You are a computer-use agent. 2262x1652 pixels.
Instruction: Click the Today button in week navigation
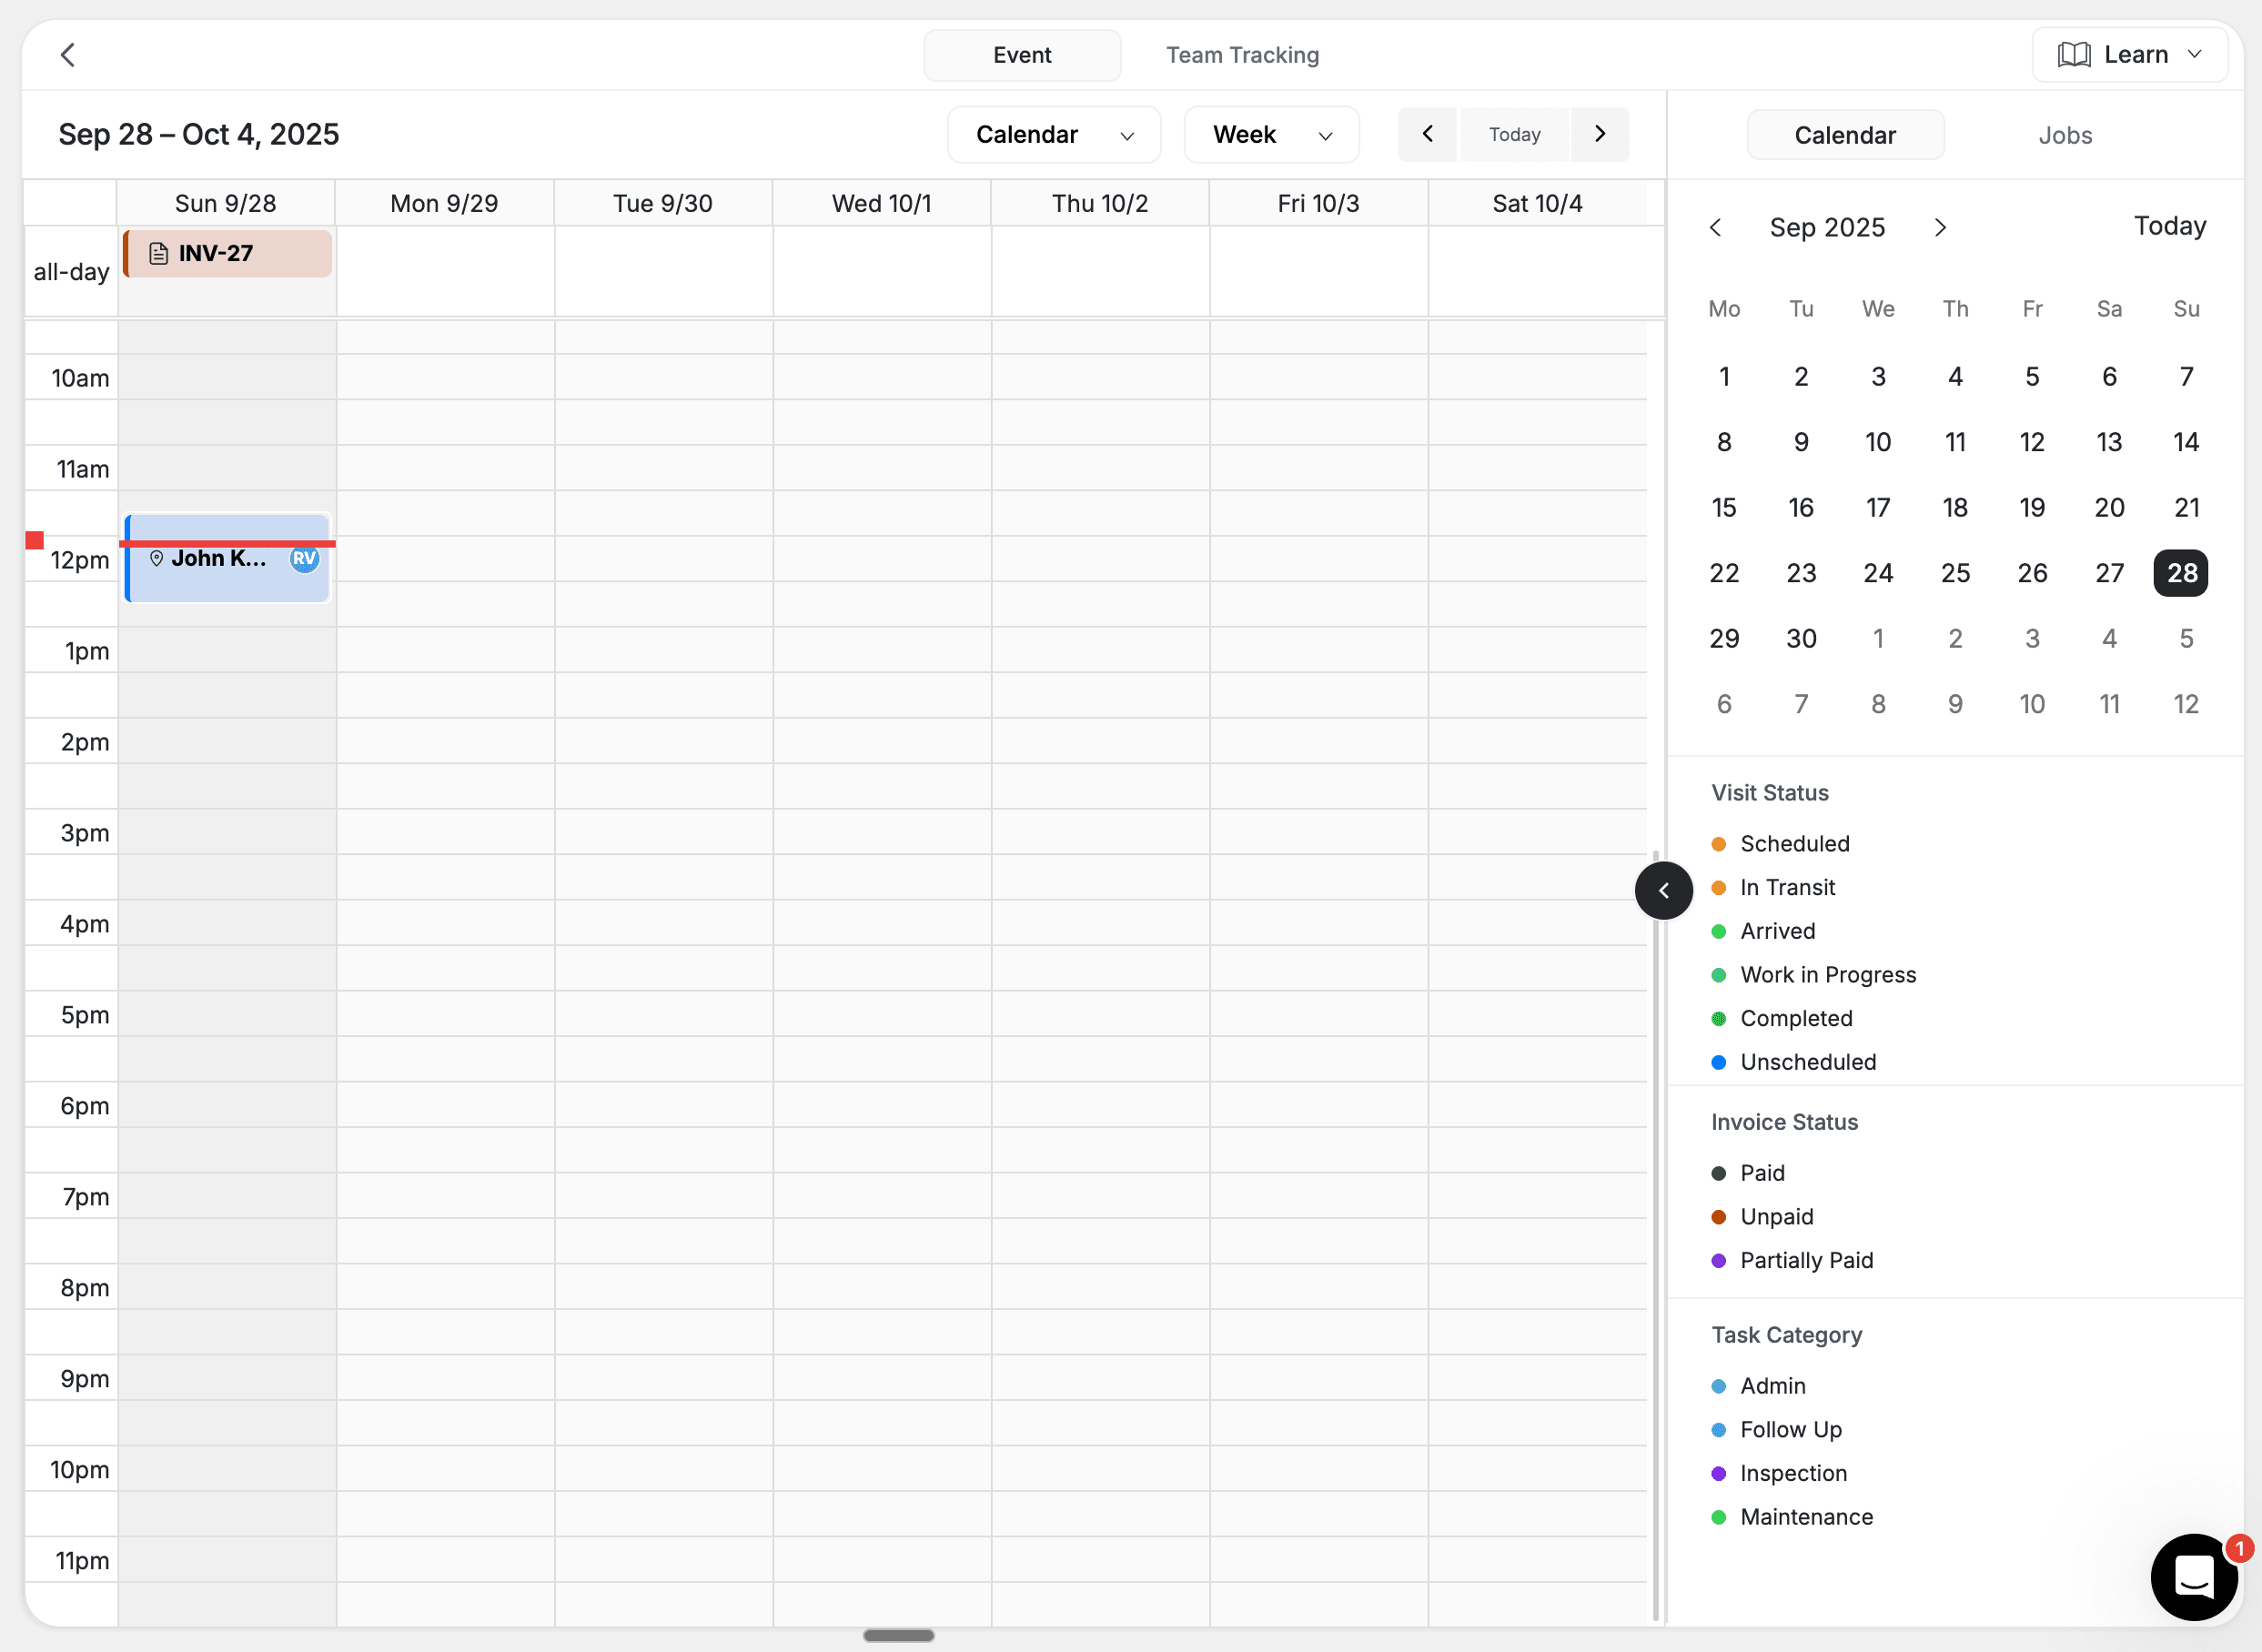point(1513,134)
